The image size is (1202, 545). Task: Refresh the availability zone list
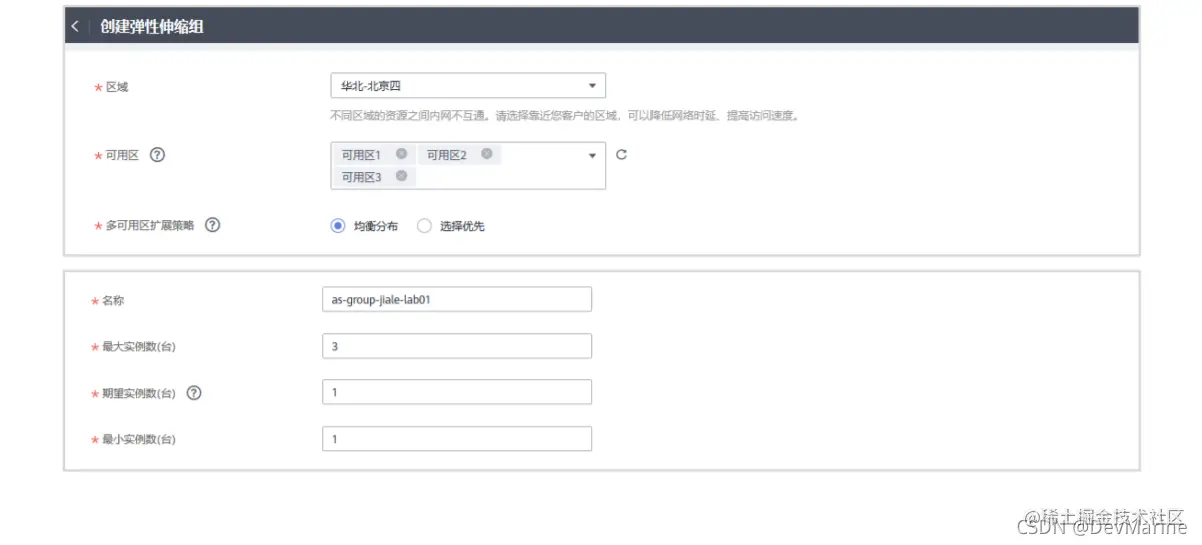coord(621,154)
